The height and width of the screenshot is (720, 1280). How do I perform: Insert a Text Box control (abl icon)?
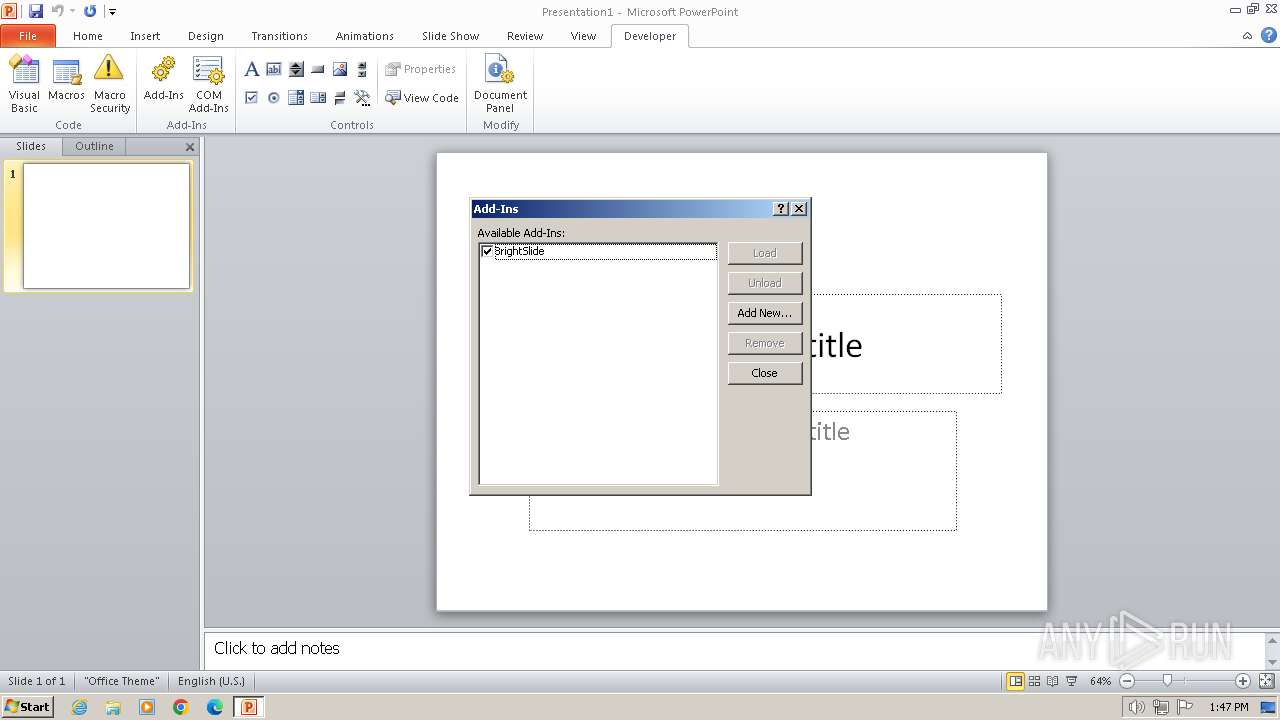[x=274, y=69]
